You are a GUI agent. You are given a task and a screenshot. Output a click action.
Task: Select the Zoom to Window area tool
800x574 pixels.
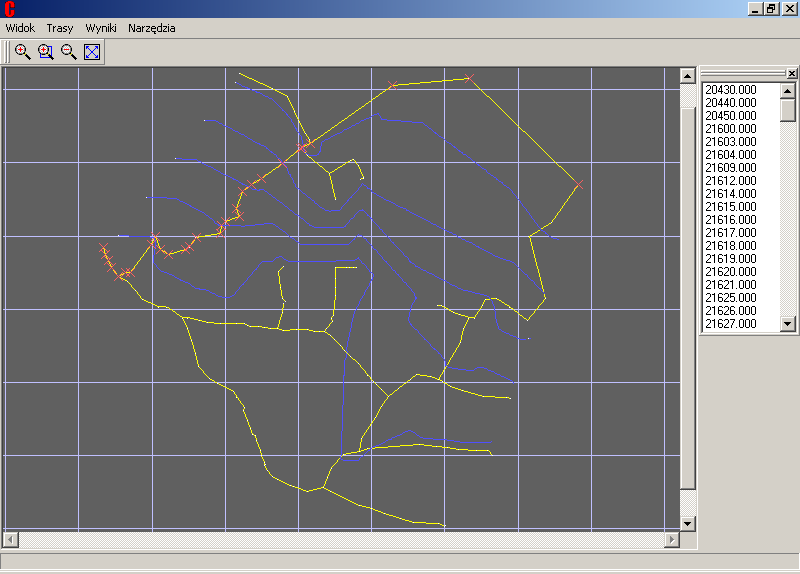pos(45,52)
